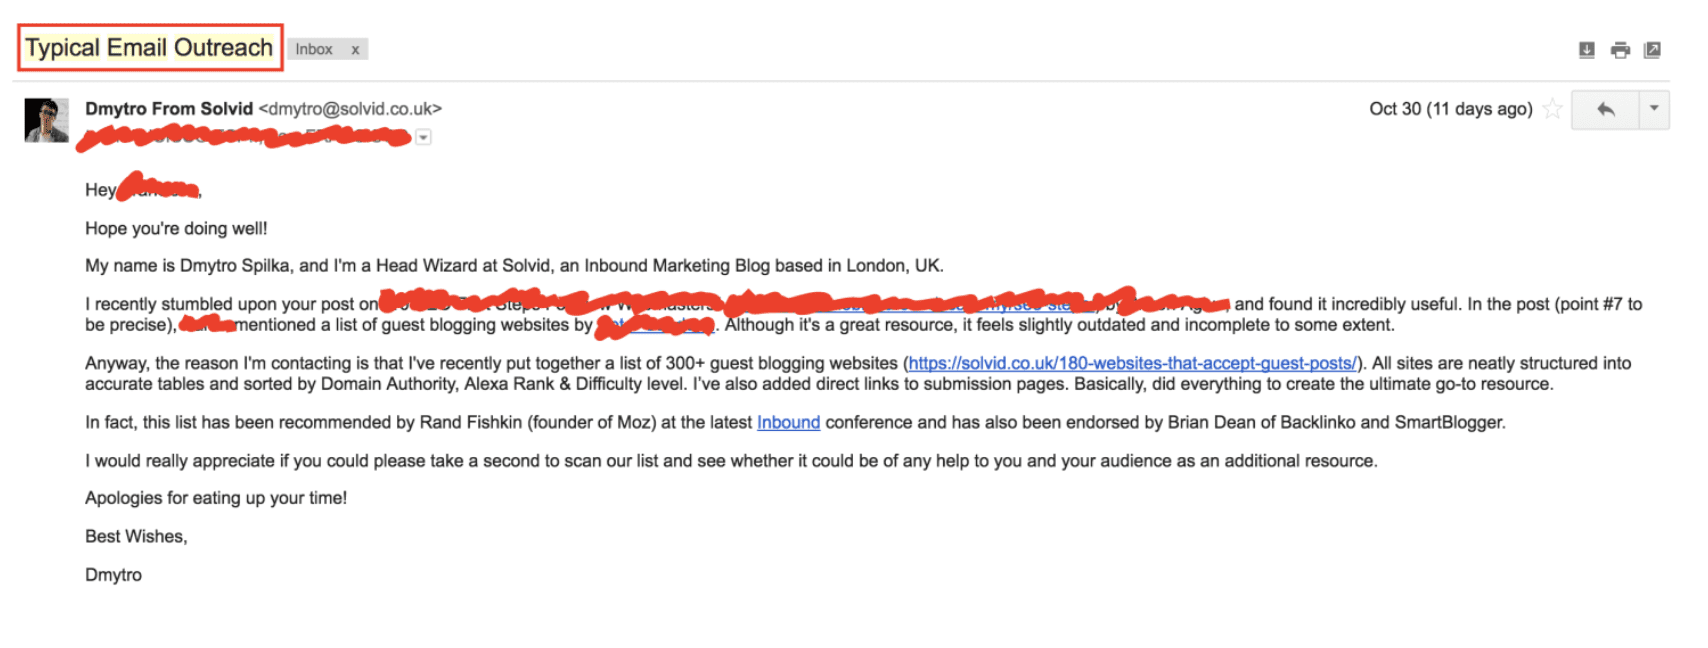Expand the recipient details arrow
This screenshot has height=648, width=1708.
coord(424,137)
